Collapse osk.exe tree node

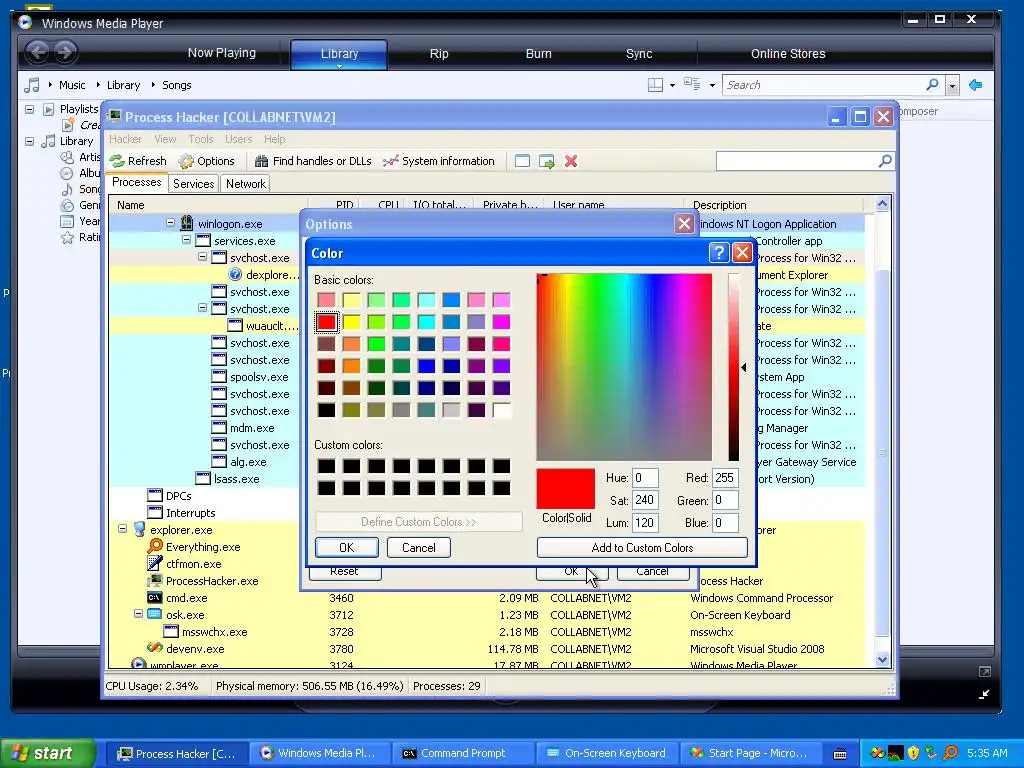pos(138,614)
